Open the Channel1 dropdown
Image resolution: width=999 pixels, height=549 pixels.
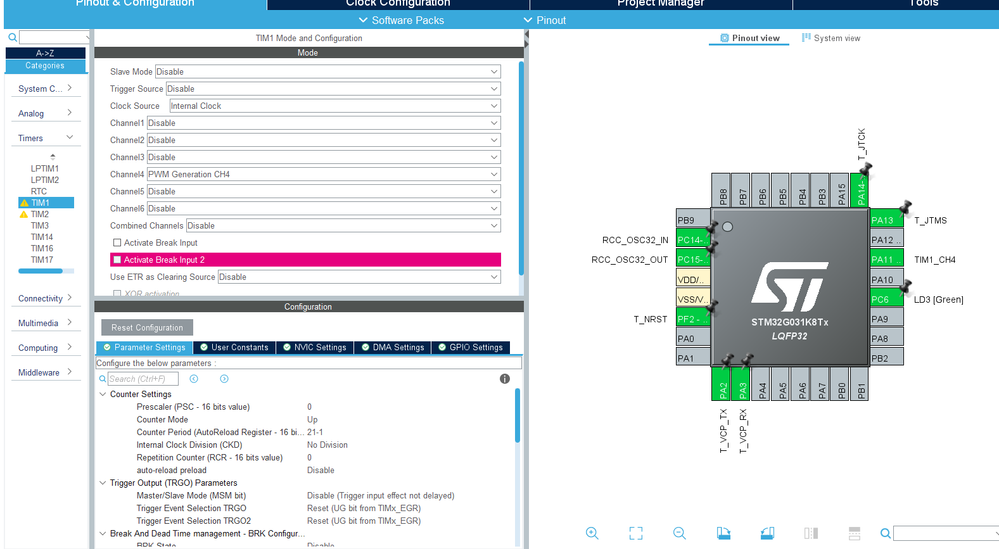[324, 123]
